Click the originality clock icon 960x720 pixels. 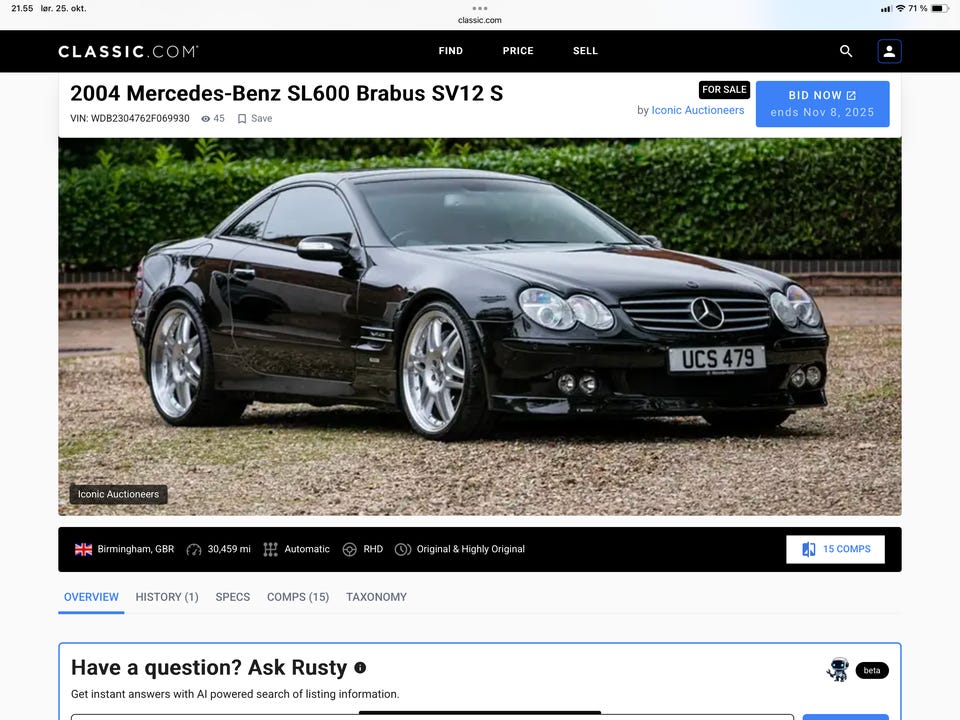402,550
